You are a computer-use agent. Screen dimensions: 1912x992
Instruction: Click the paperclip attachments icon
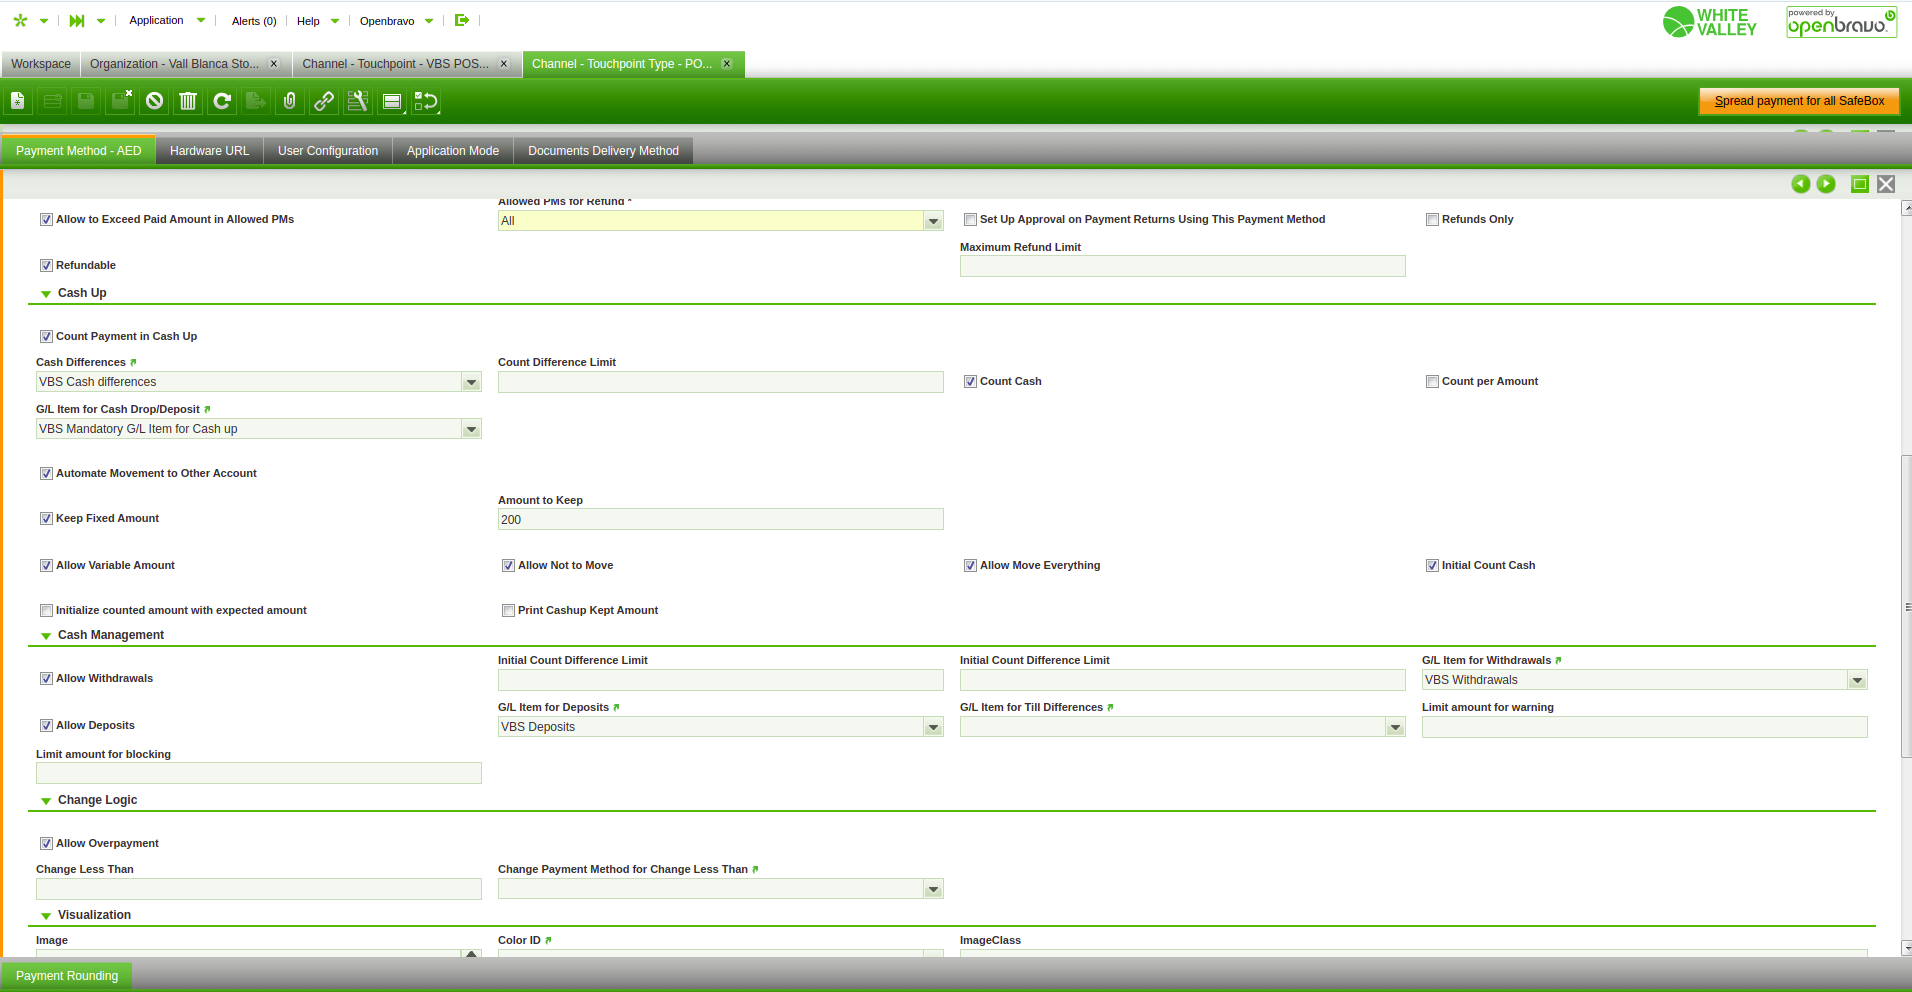(290, 101)
